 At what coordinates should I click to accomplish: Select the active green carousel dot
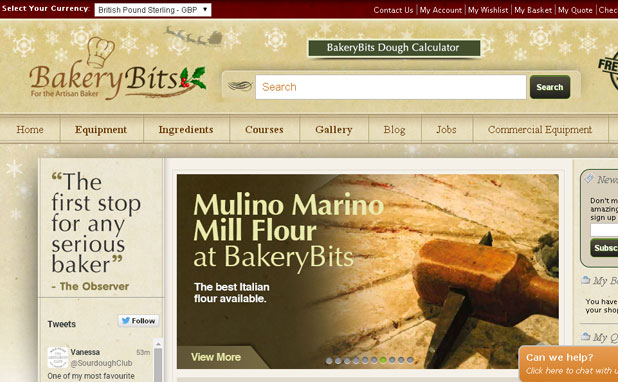pyautogui.click(x=383, y=360)
